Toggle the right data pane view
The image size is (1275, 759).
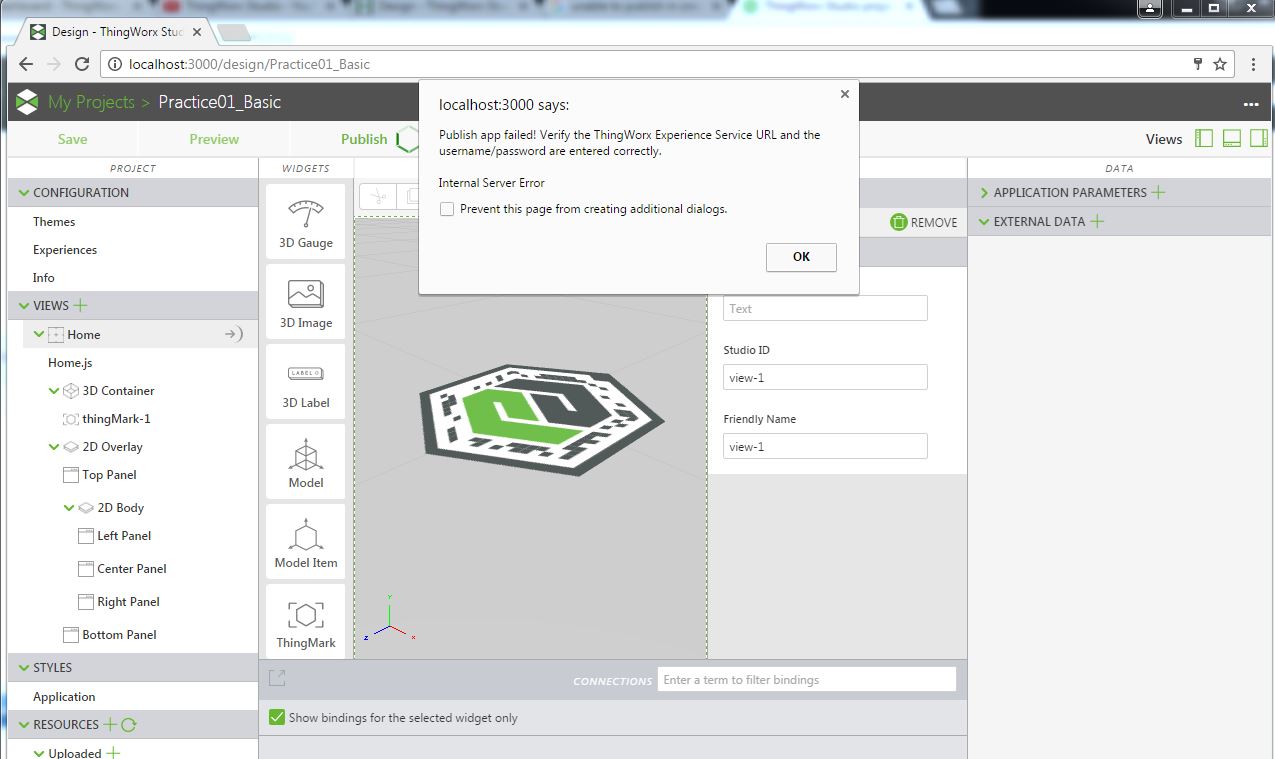(1259, 138)
